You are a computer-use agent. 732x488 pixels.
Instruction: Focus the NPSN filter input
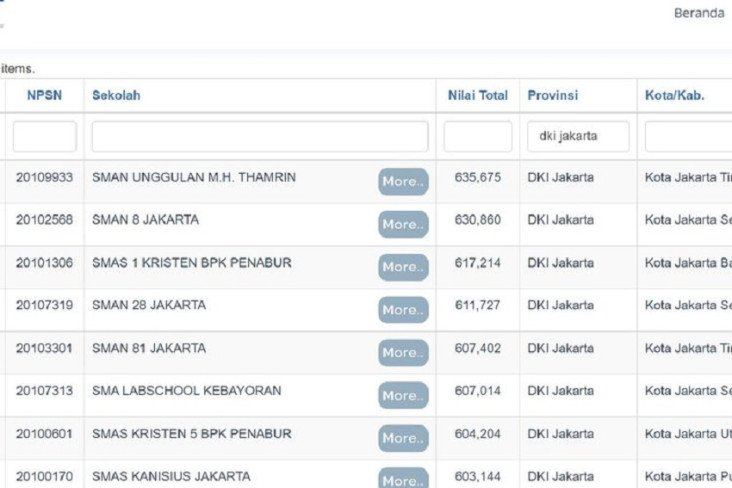pos(45,136)
